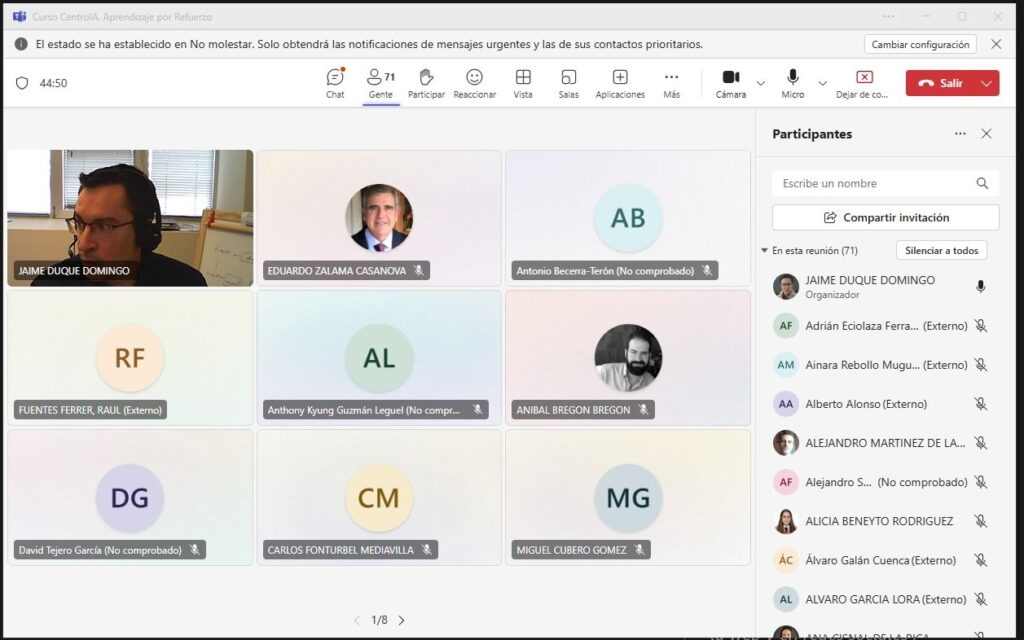Click muted mic icon for Alejandro S... (No comprobado)
This screenshot has width=1024, height=640.
pyautogui.click(x=980, y=483)
